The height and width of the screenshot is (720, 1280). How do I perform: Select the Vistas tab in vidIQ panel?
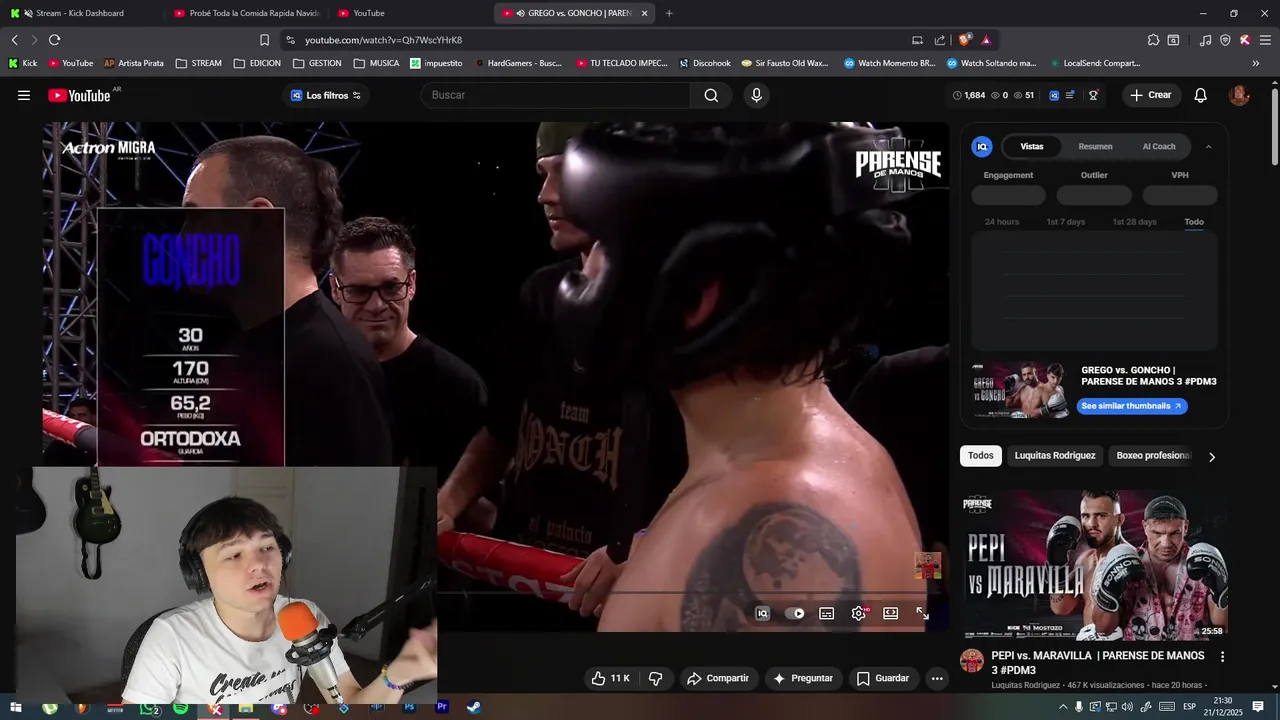pos(1032,146)
